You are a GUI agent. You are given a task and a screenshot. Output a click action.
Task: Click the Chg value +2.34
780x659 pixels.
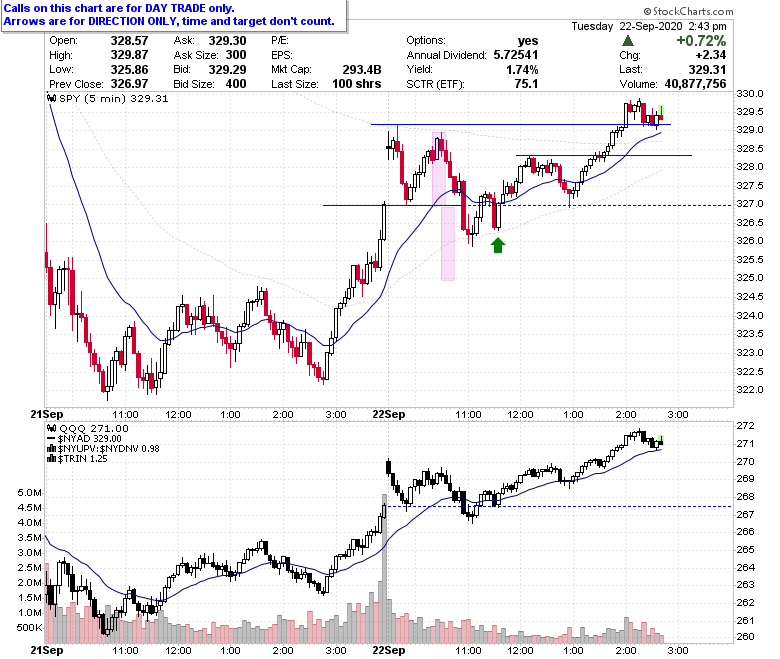pos(711,55)
